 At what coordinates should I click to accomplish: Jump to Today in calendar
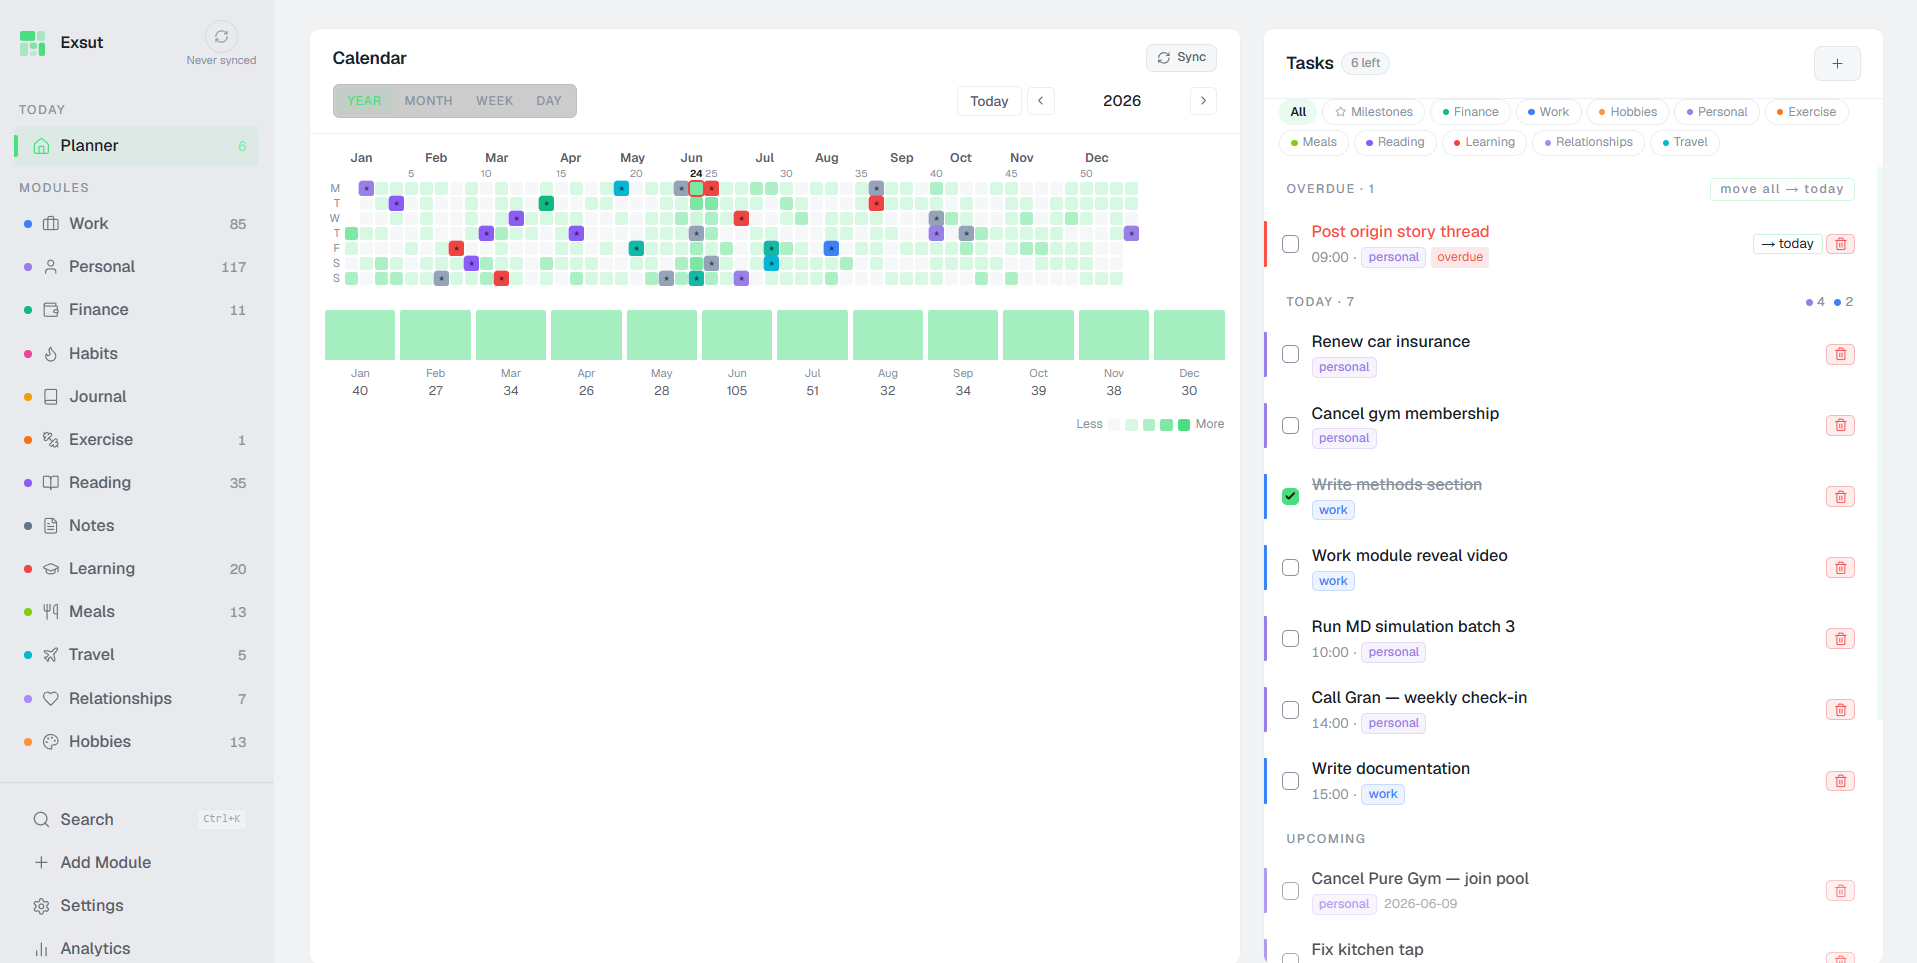click(989, 101)
